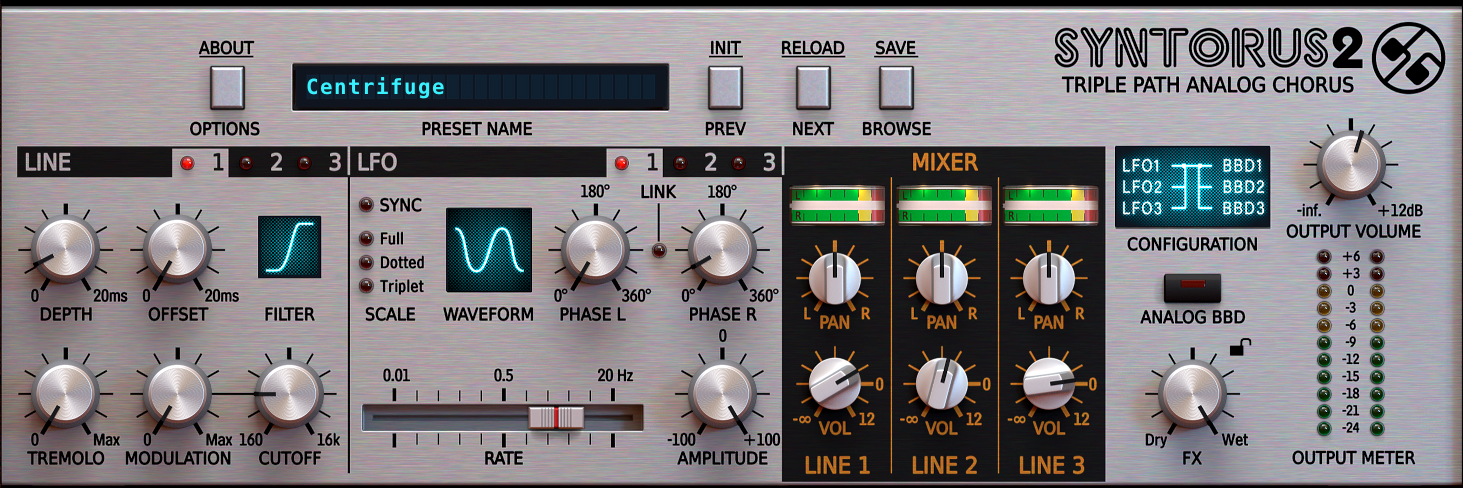Click the AMPLITUDE knob

722,395
